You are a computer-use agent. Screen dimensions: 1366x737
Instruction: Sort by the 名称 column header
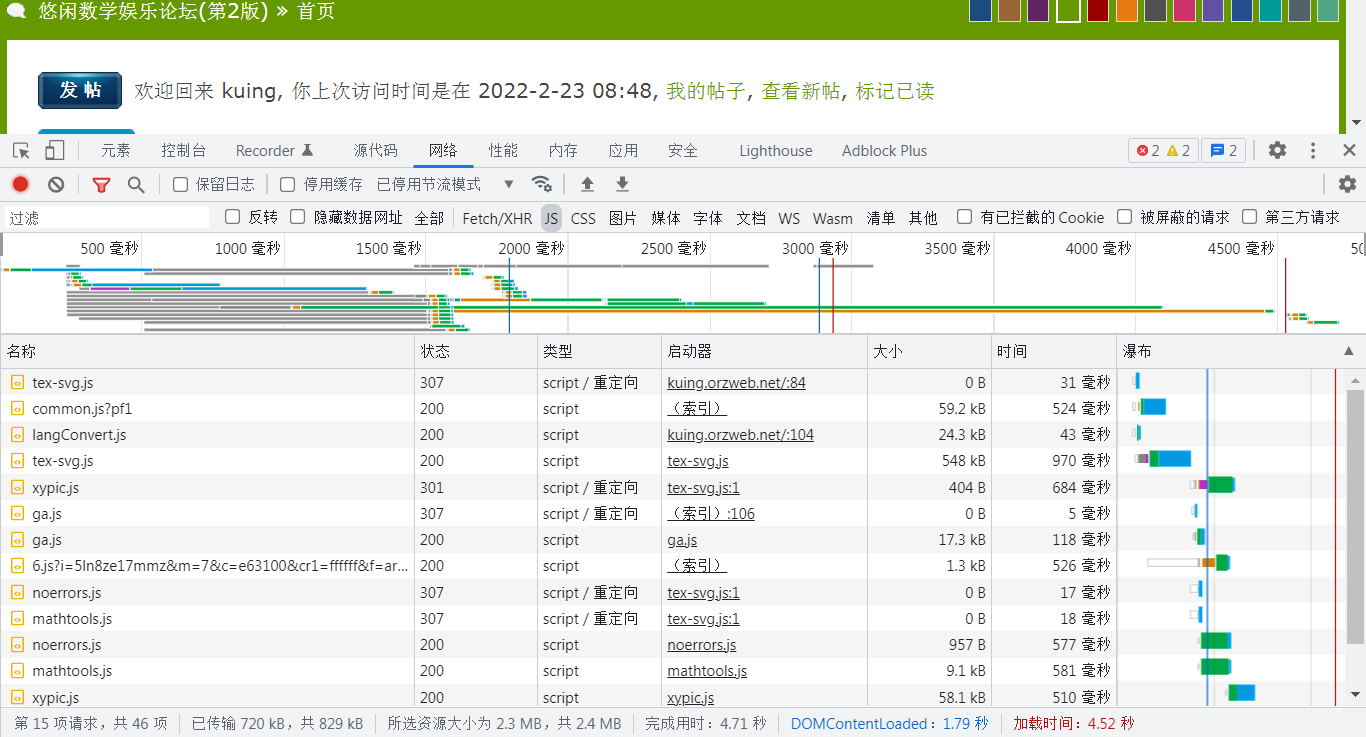pos(208,351)
